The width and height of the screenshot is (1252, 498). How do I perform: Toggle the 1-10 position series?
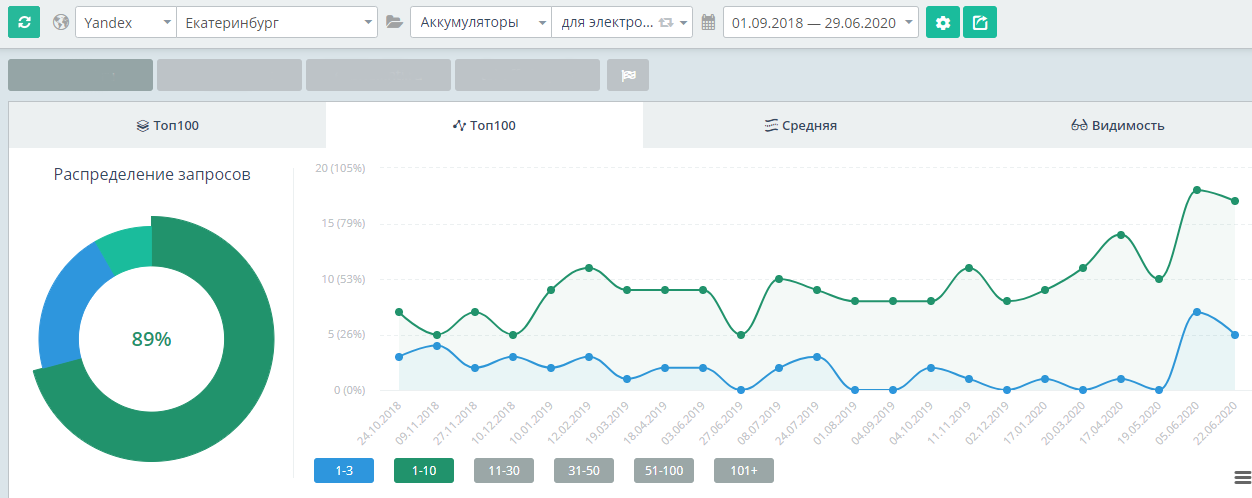[x=423, y=471]
